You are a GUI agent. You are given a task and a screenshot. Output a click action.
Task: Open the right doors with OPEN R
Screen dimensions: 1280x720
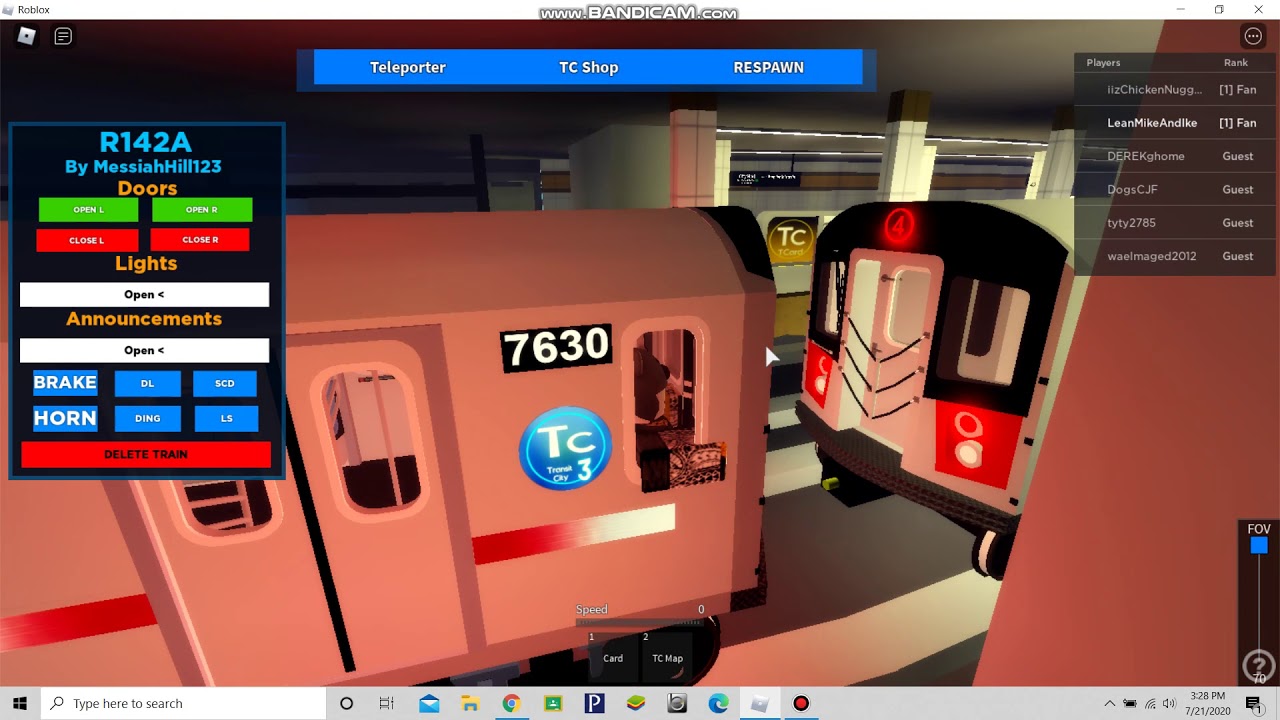pos(202,210)
